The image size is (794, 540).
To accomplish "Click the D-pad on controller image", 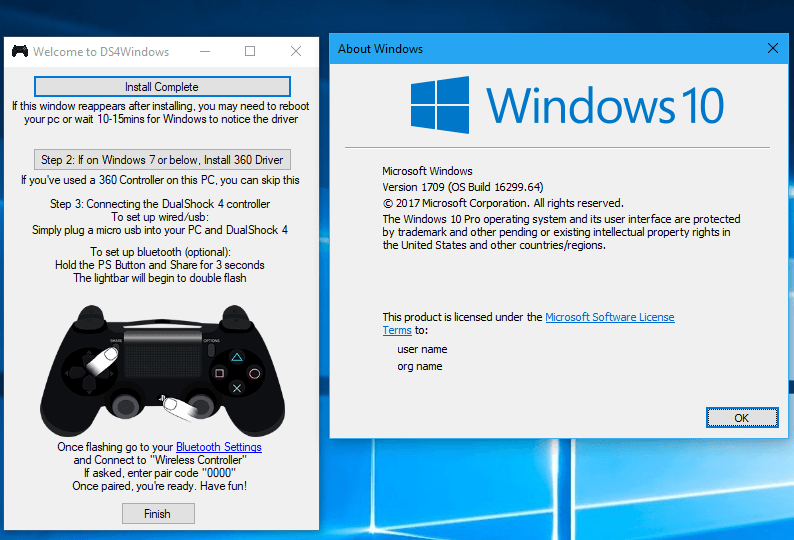I will (89, 373).
